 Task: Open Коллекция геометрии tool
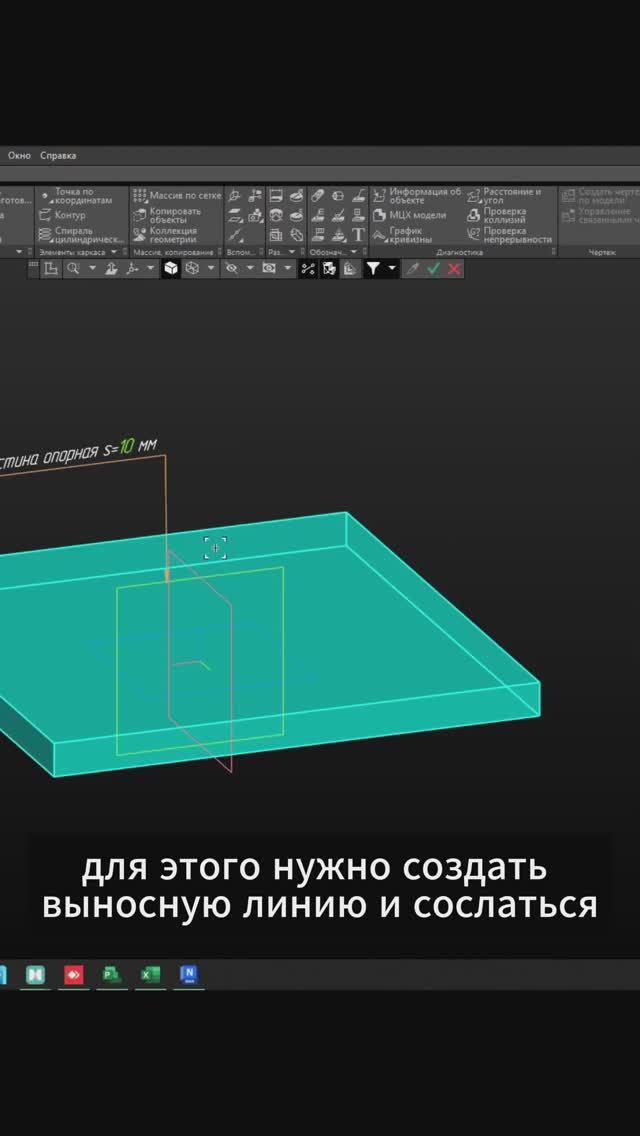click(165, 235)
